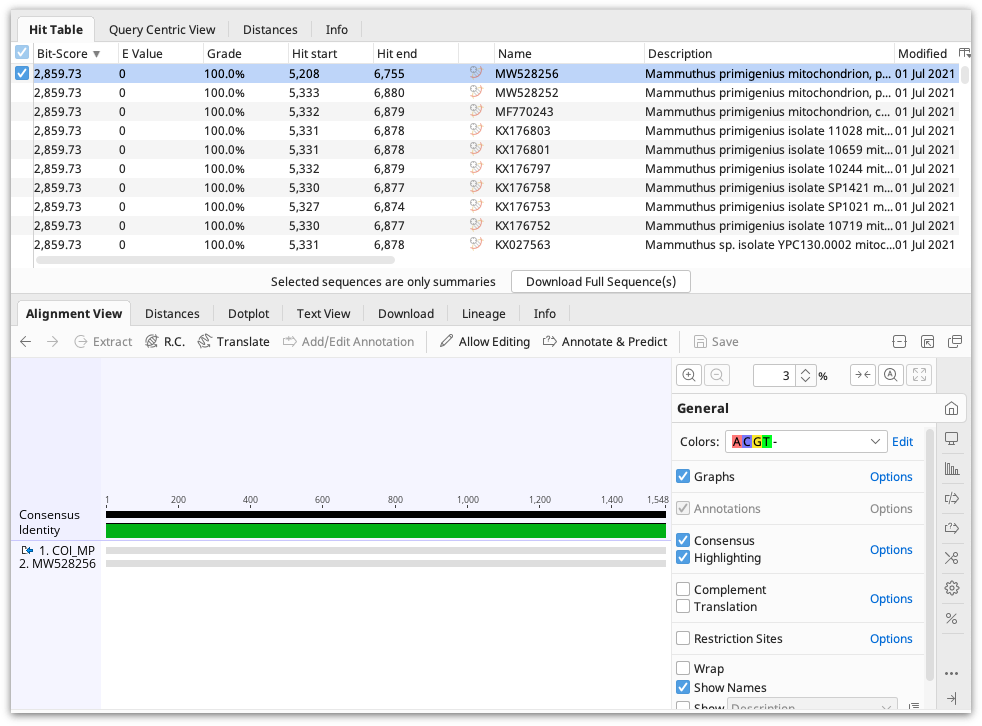Open the percent statistics icon in sidebar
Image resolution: width=982 pixels, height=726 pixels.
952,618
